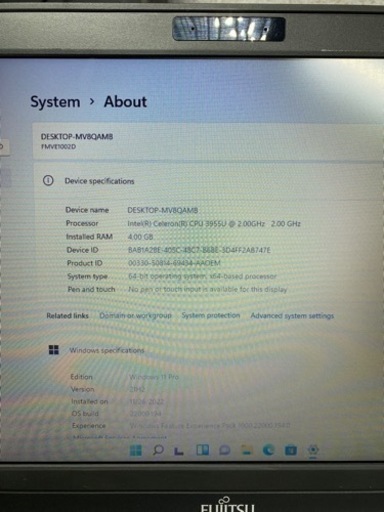Click the Device specifications info icon
Screen dimensions: 384x512
(x=48, y=181)
